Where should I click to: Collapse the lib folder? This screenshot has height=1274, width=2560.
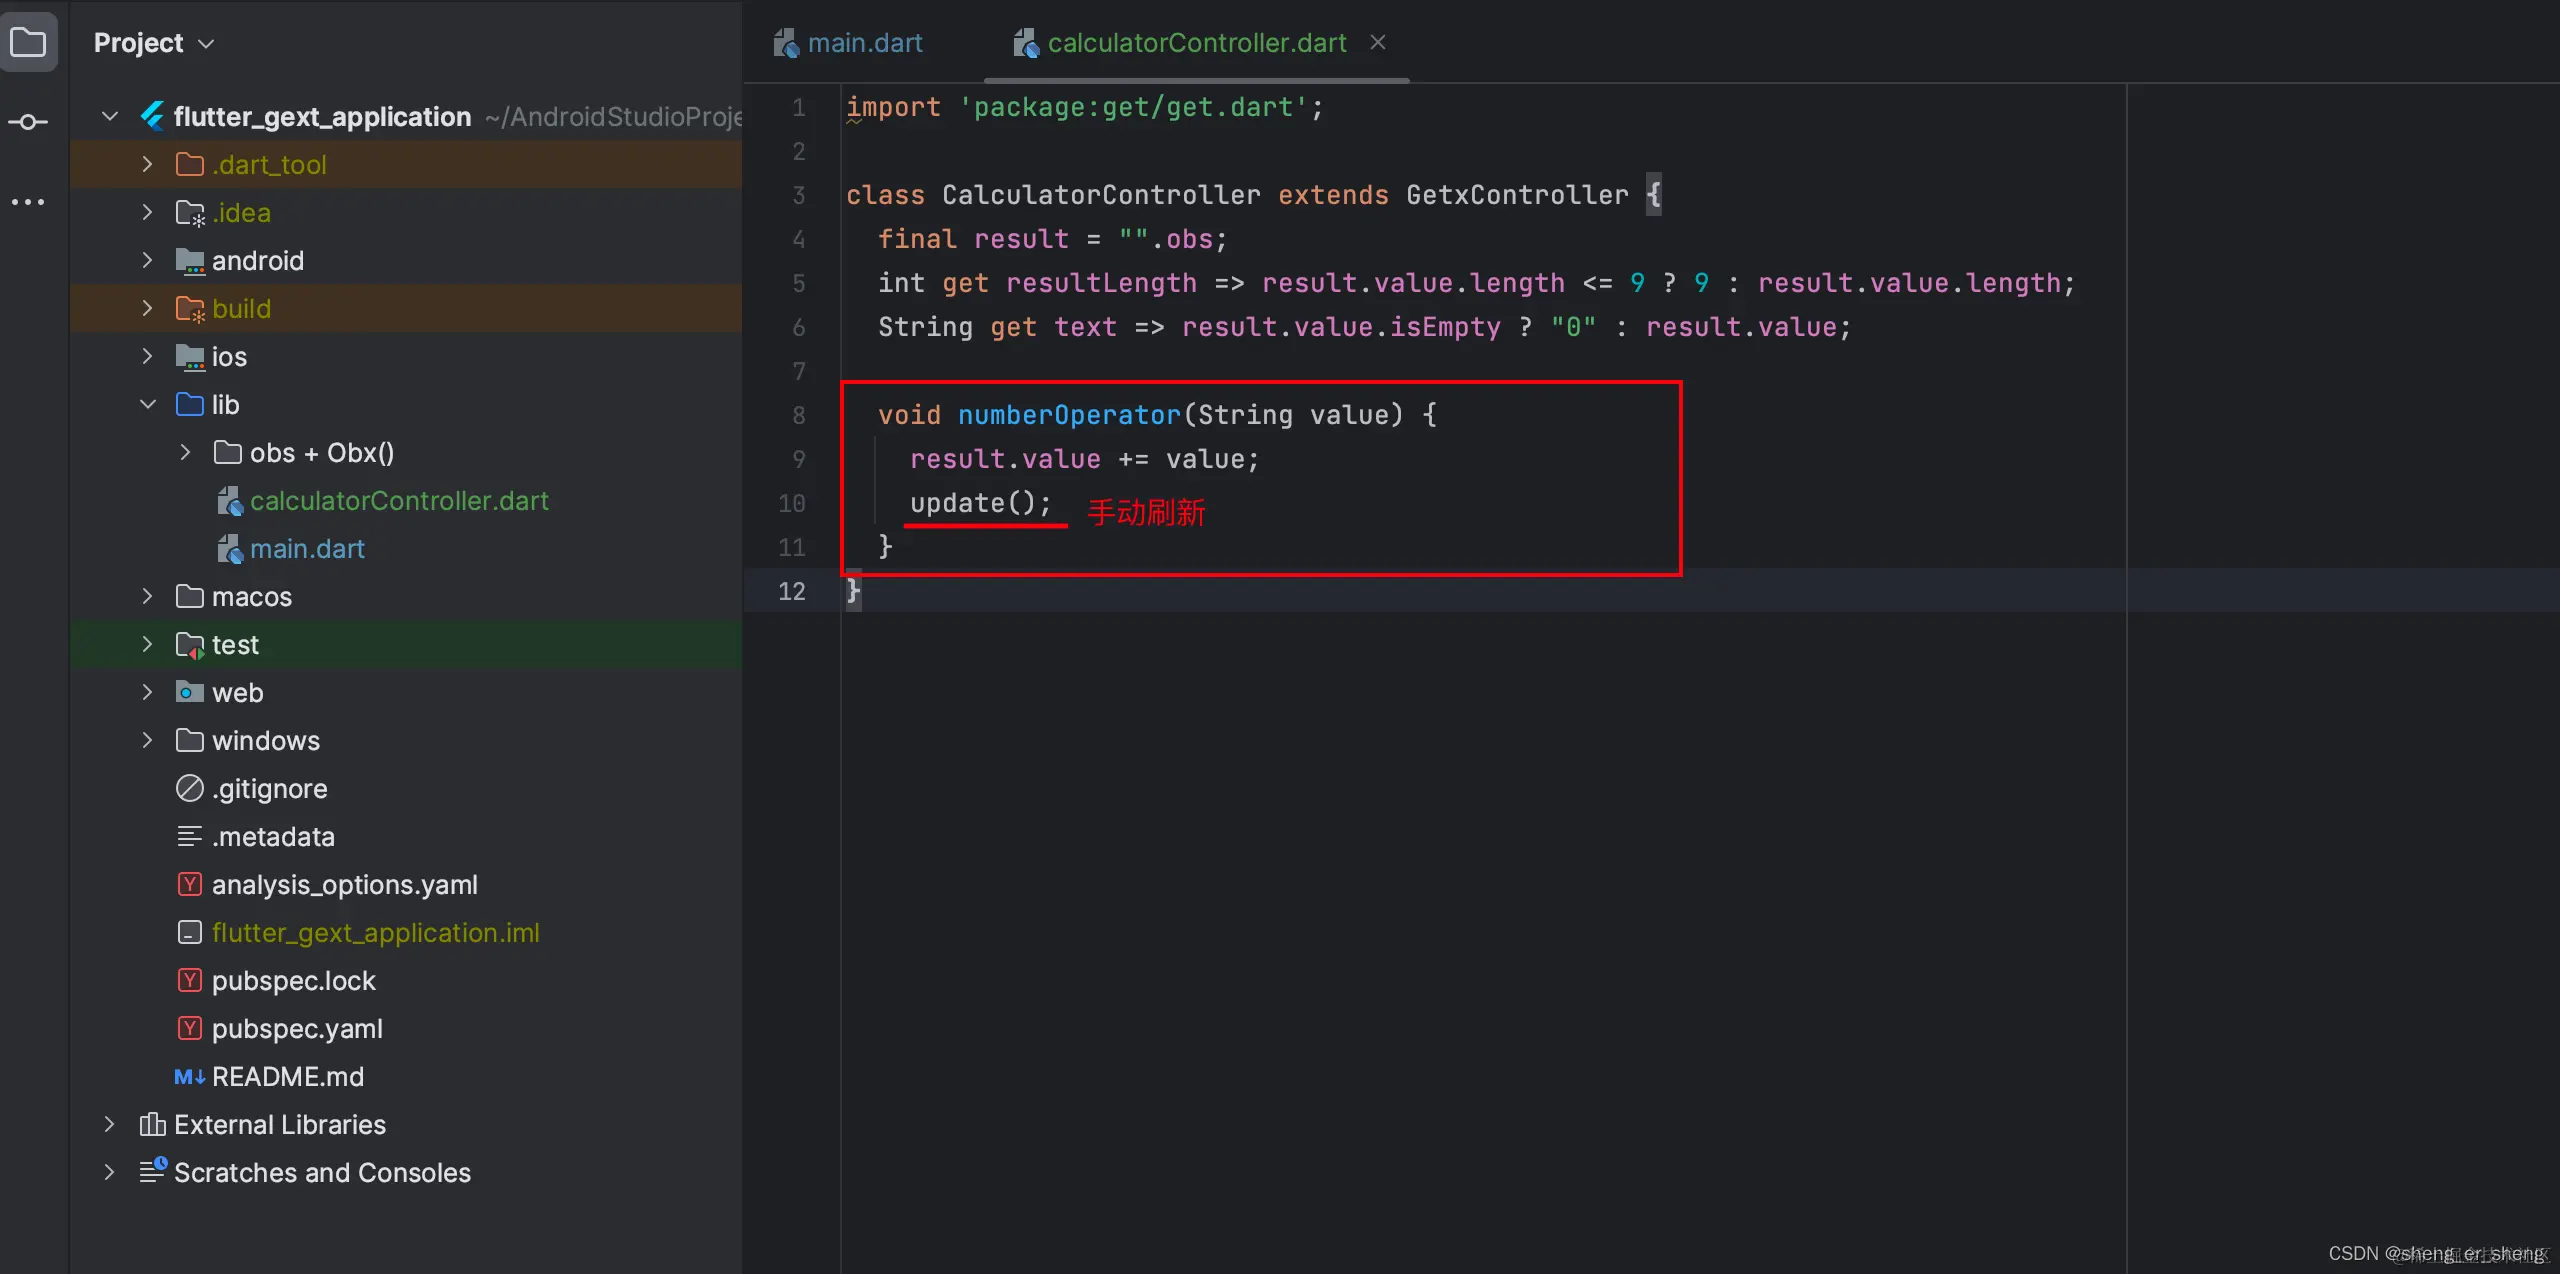[148, 405]
